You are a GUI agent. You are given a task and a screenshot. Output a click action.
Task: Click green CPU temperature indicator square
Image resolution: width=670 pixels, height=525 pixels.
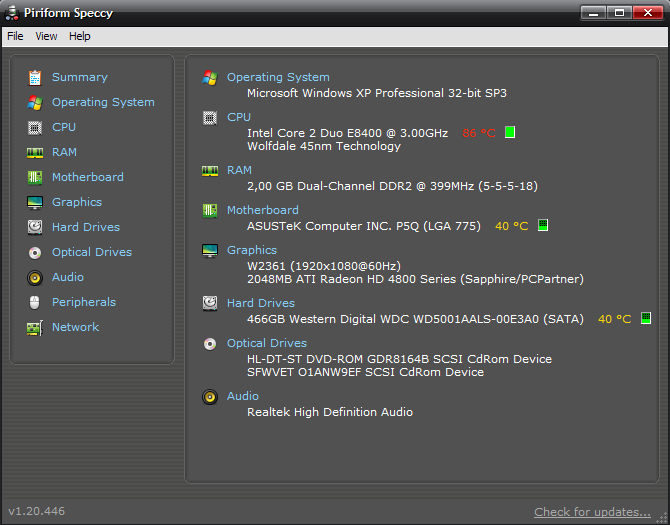pos(510,132)
